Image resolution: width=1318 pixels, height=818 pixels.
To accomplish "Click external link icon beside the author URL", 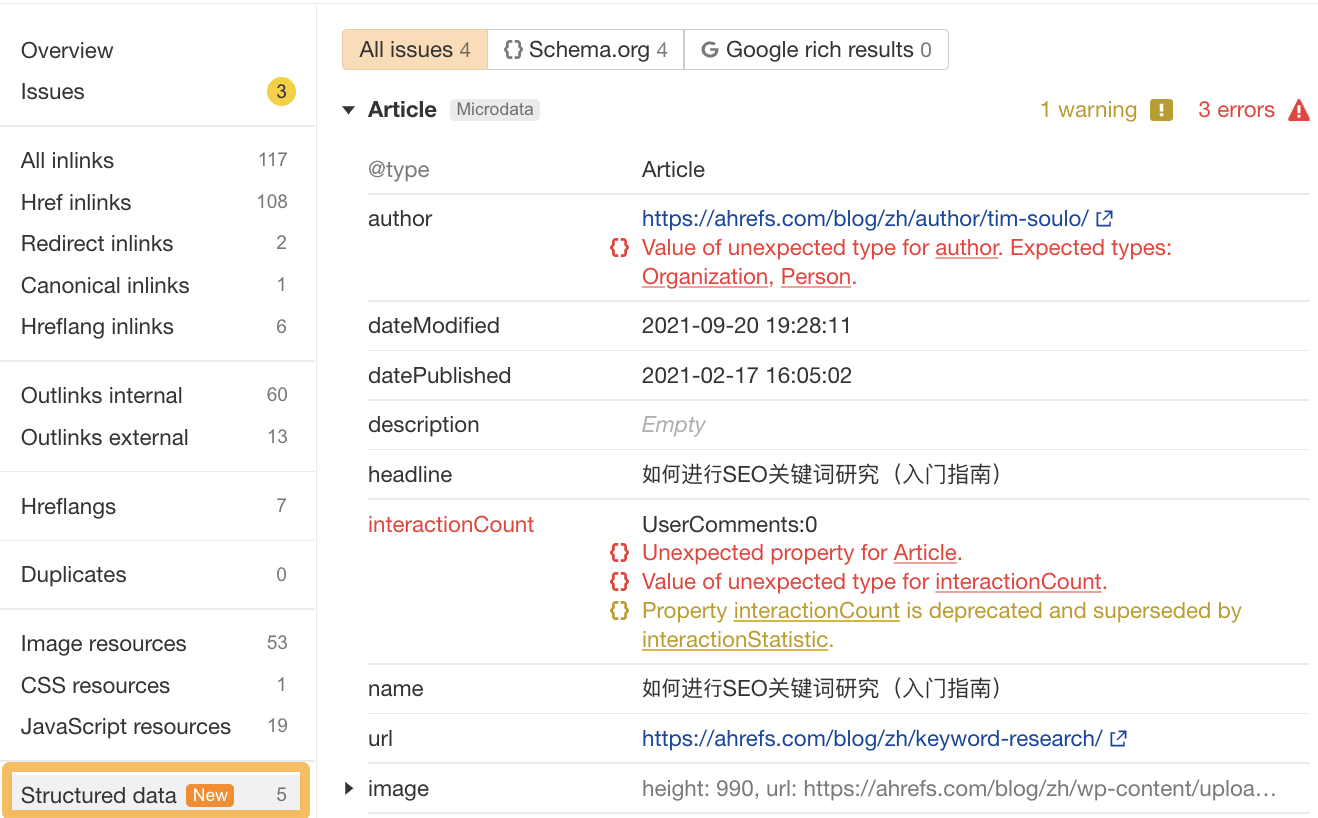I will click(1104, 217).
